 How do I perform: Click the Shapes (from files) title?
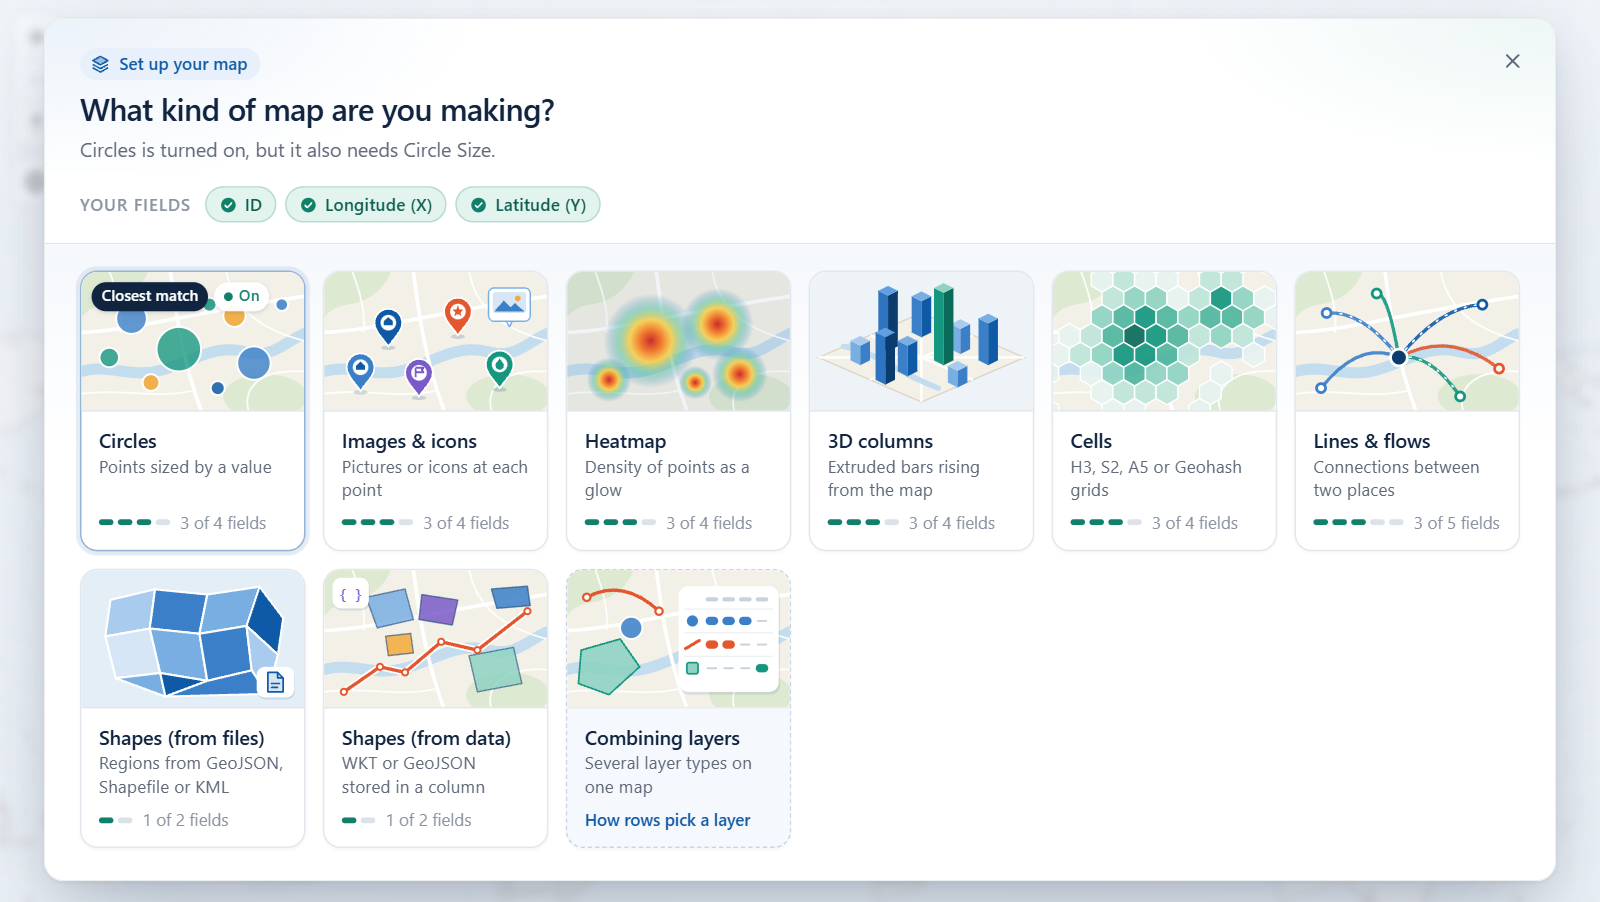(x=182, y=738)
